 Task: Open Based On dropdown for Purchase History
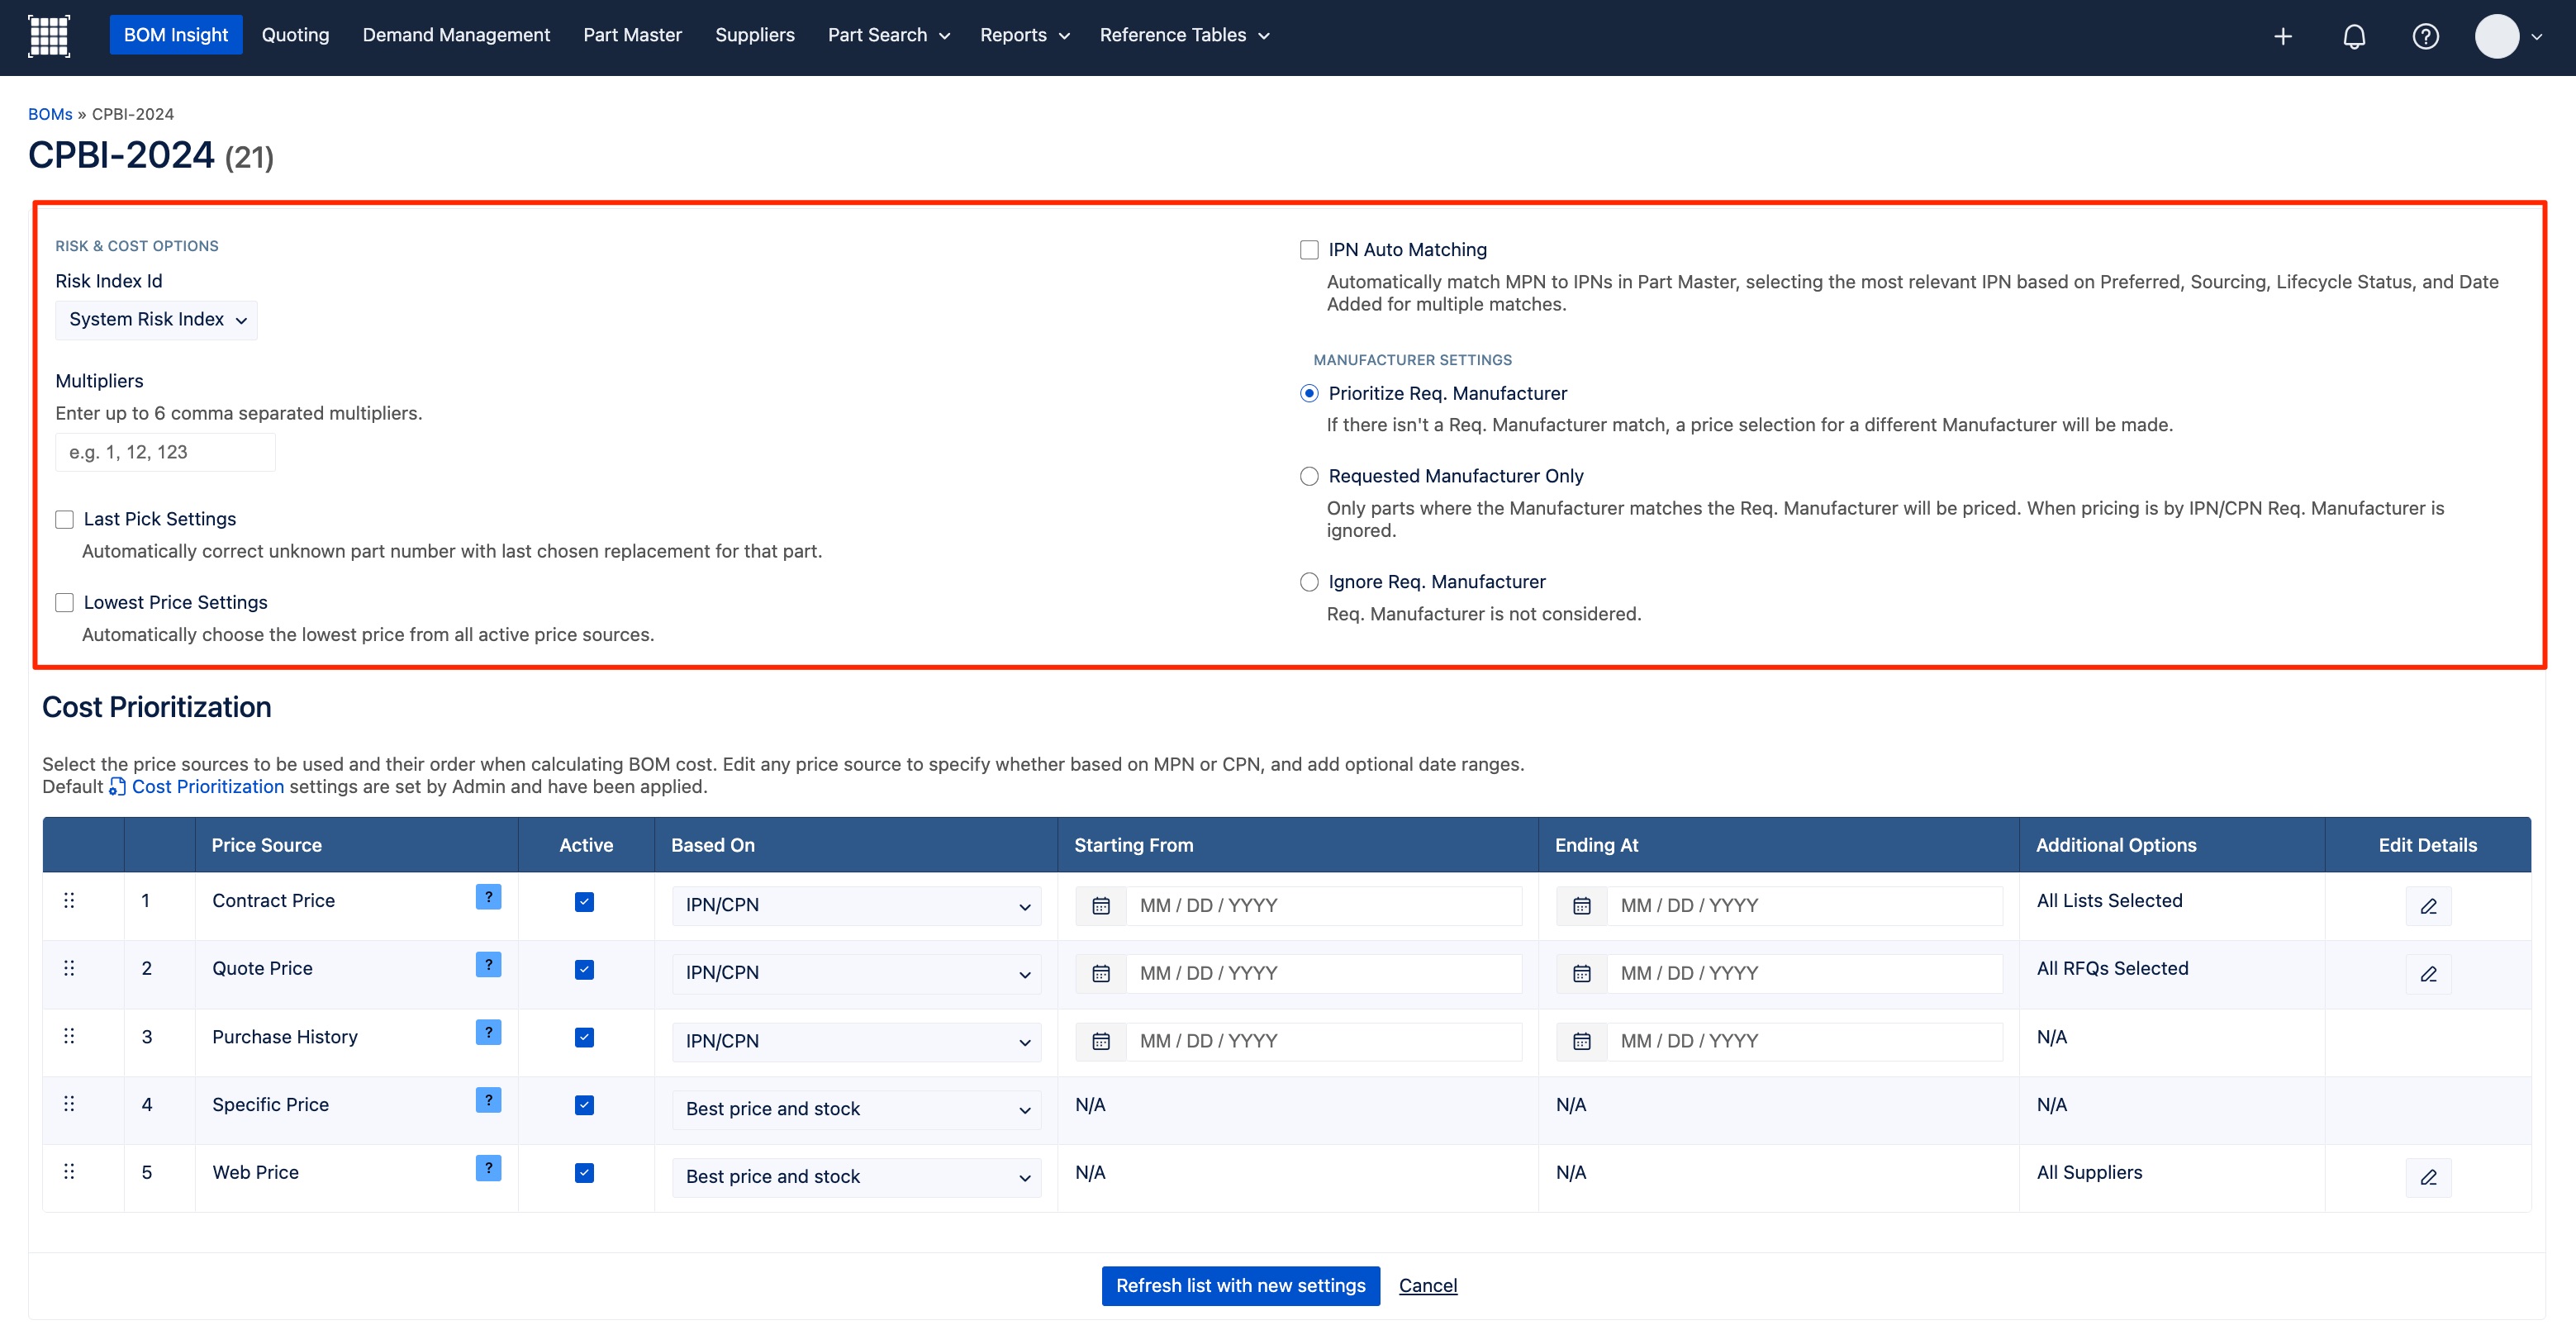(857, 1042)
